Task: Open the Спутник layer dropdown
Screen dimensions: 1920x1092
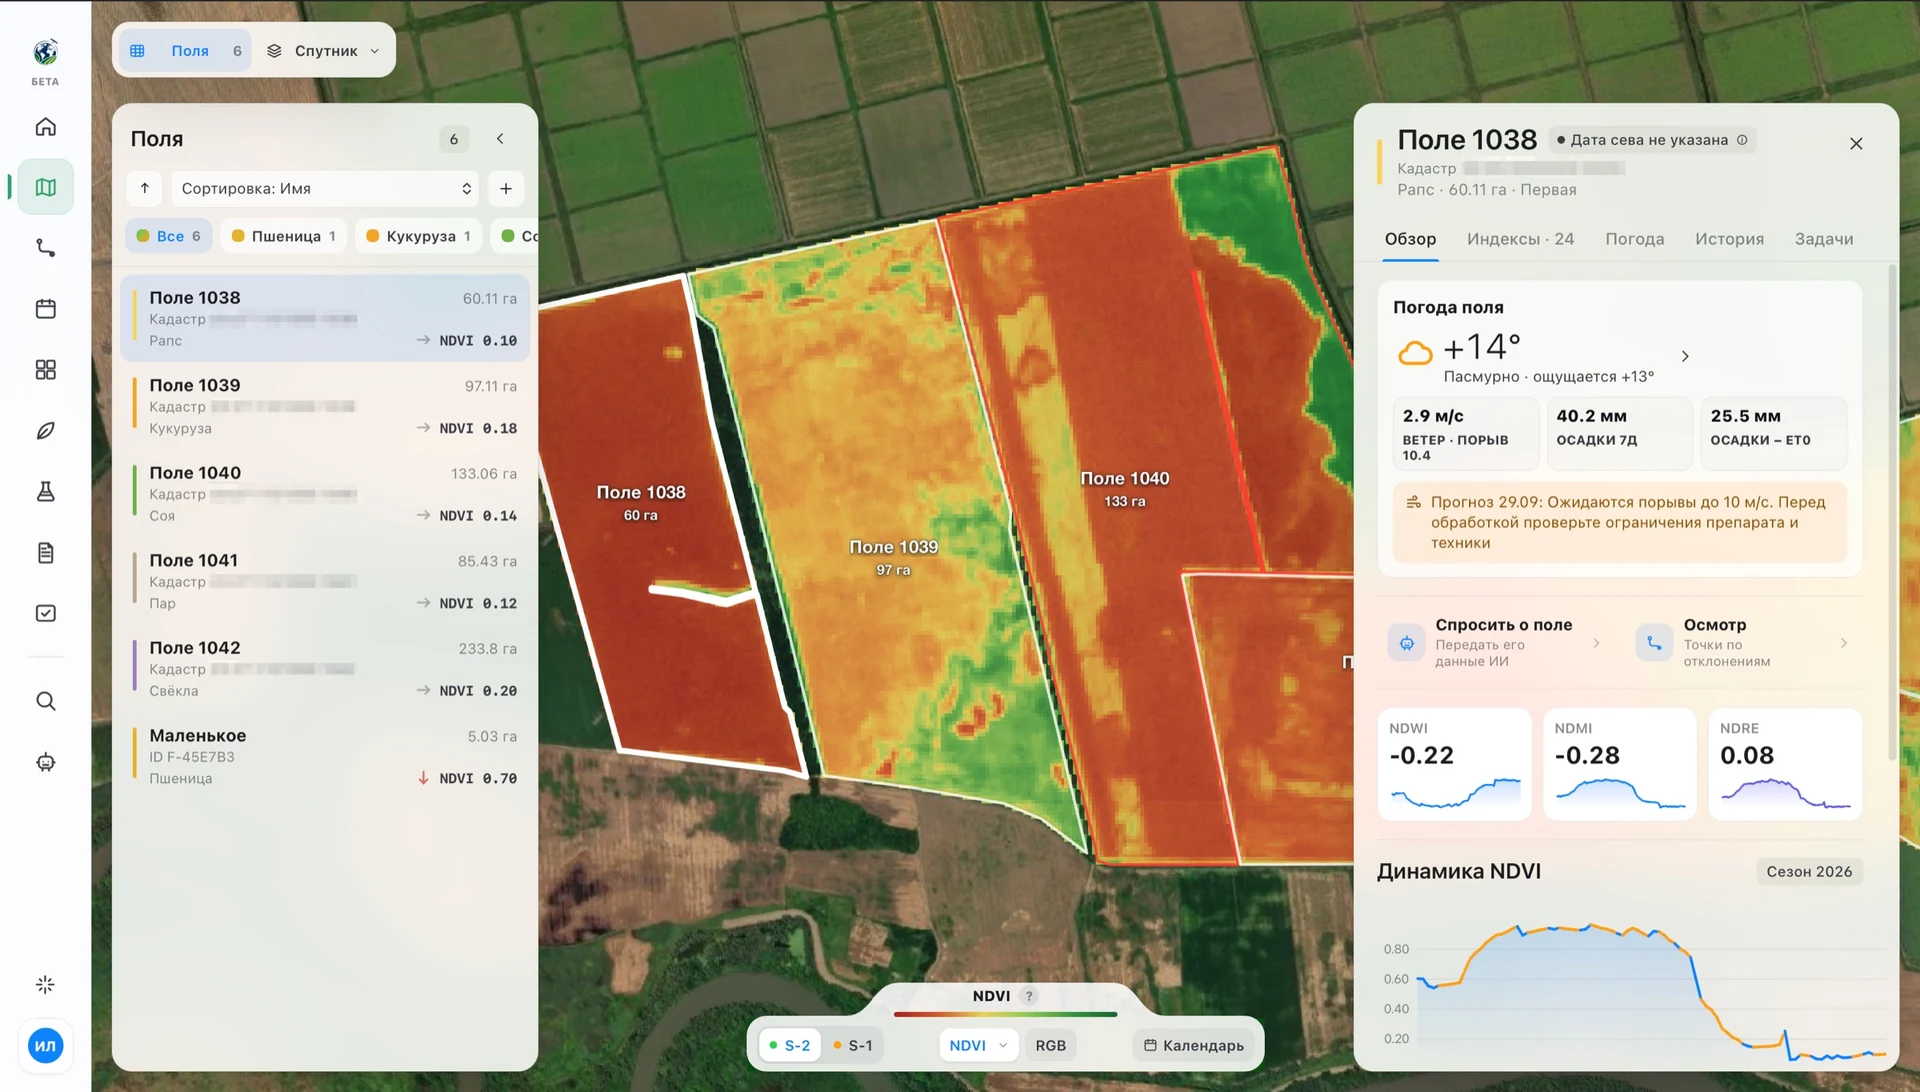Action: coord(323,51)
